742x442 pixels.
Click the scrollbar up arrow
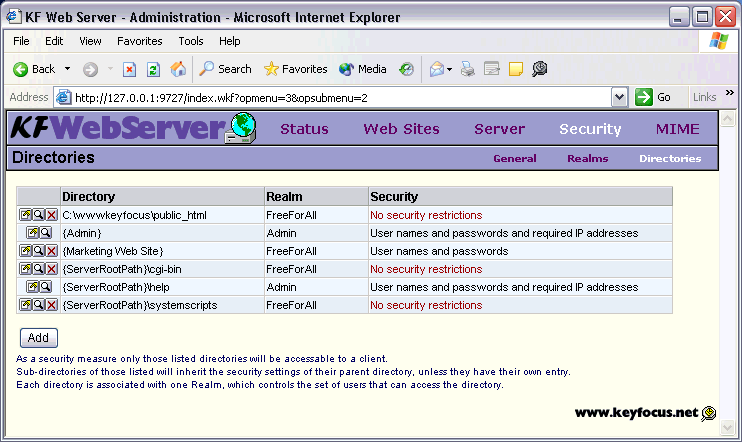coord(727,118)
